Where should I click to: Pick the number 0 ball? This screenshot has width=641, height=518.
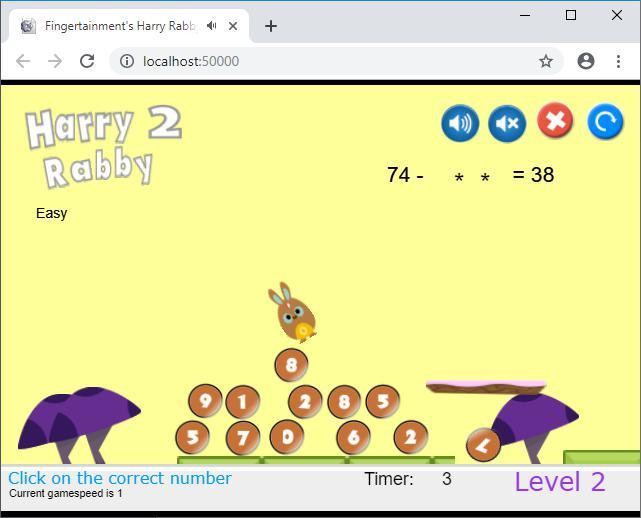click(x=287, y=437)
